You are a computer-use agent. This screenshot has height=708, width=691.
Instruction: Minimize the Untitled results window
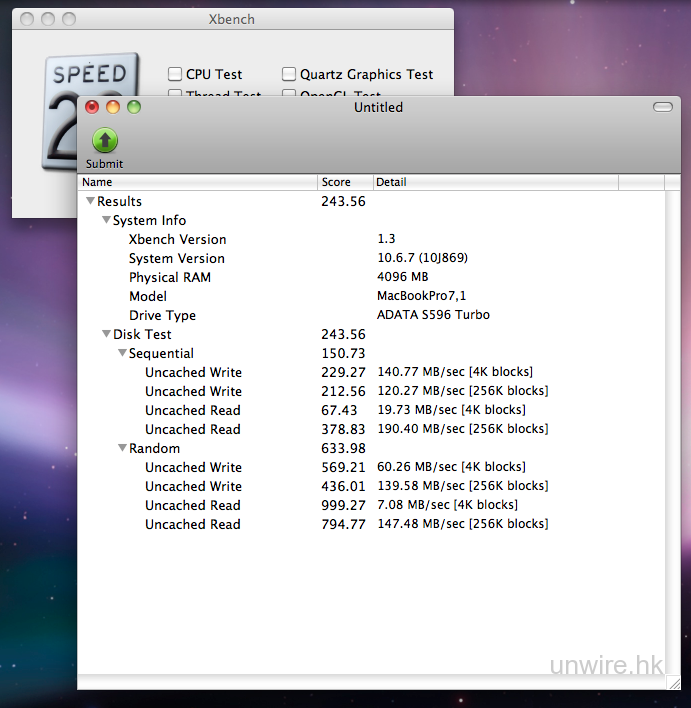(x=113, y=107)
